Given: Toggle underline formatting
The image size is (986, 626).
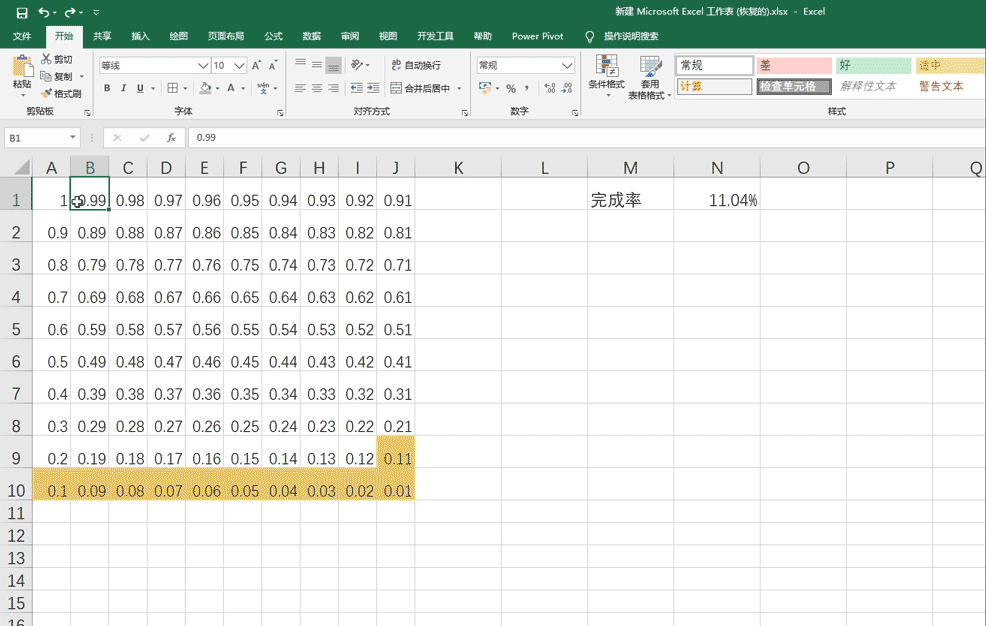Looking at the screenshot, I should coord(140,89).
